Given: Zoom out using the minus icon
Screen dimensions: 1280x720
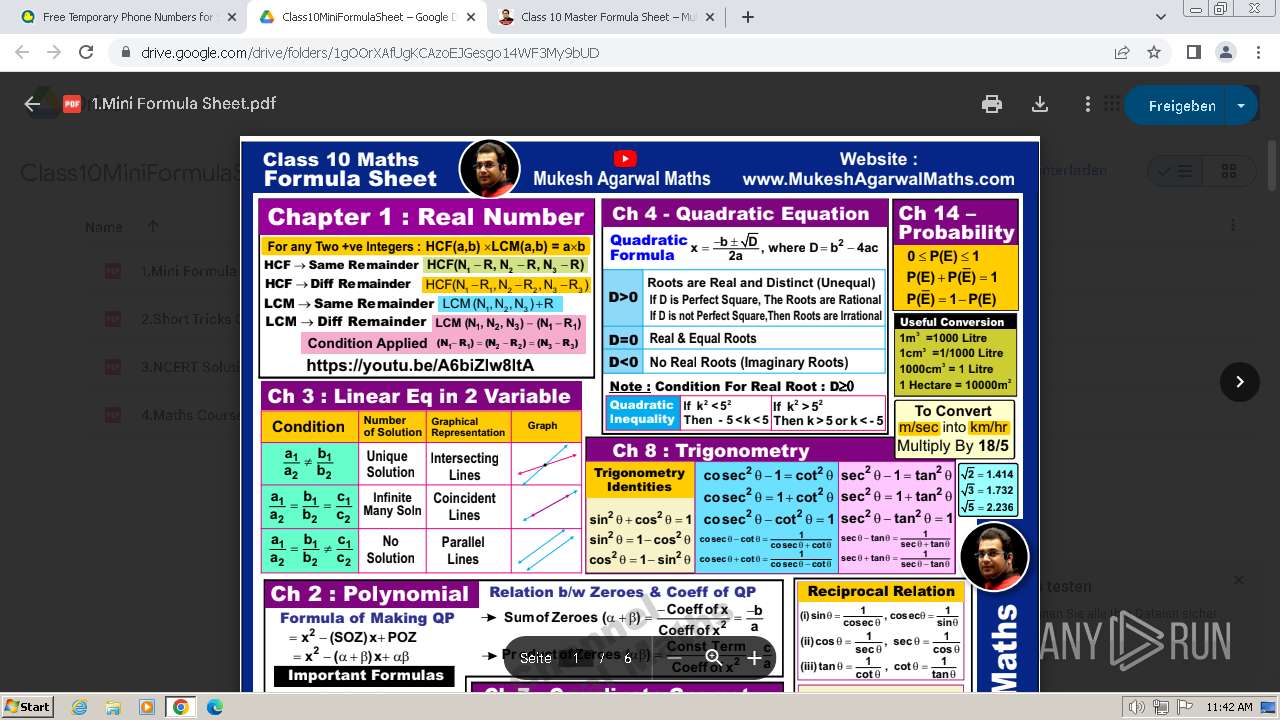Looking at the screenshot, I should [x=673, y=657].
